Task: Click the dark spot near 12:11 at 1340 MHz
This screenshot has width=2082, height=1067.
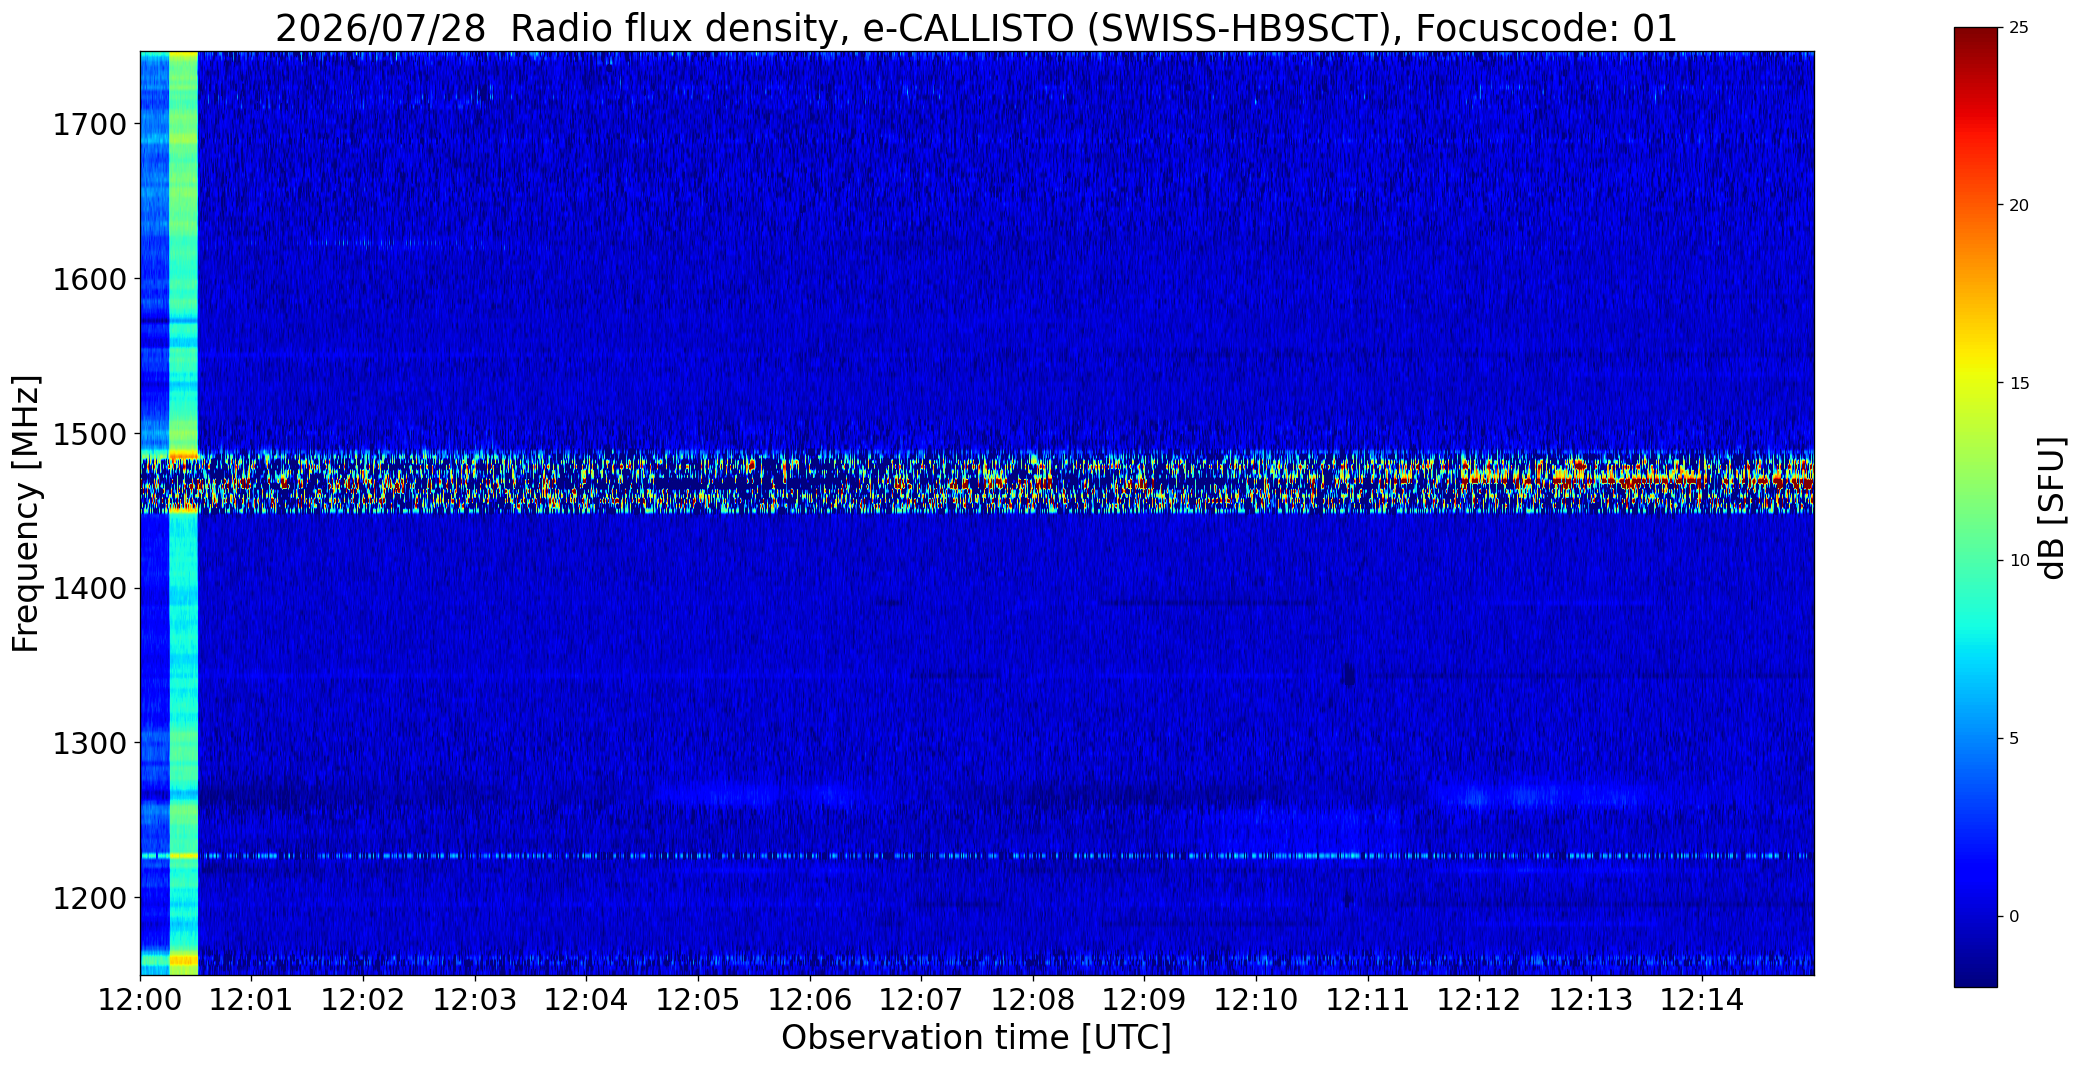Action: [x=1348, y=675]
